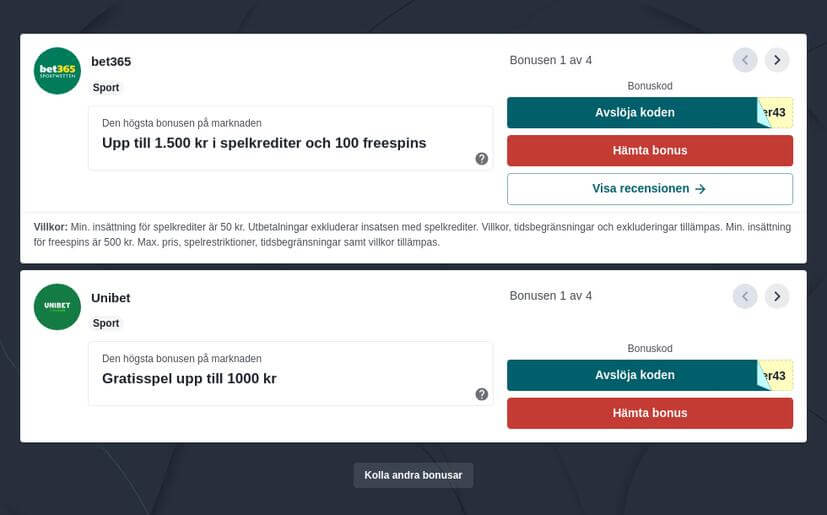The width and height of the screenshot is (827, 515).
Task: Click the Sport tag under Unibet
Action: [106, 324]
